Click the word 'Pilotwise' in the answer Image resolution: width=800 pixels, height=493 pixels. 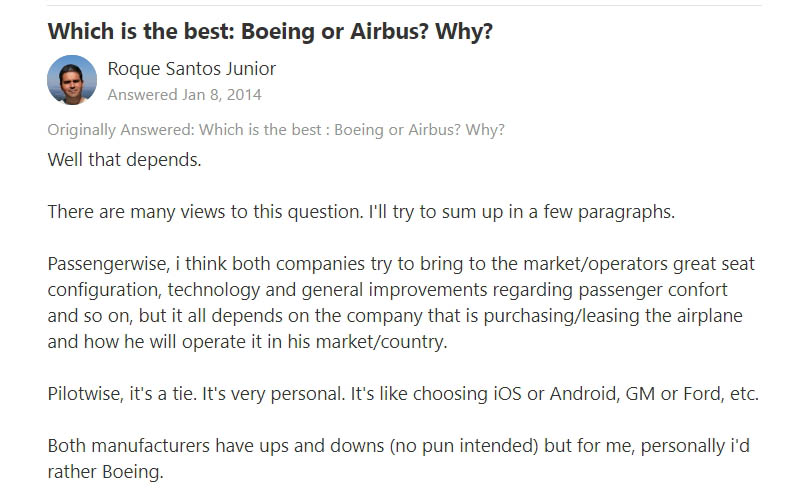click(x=86, y=394)
